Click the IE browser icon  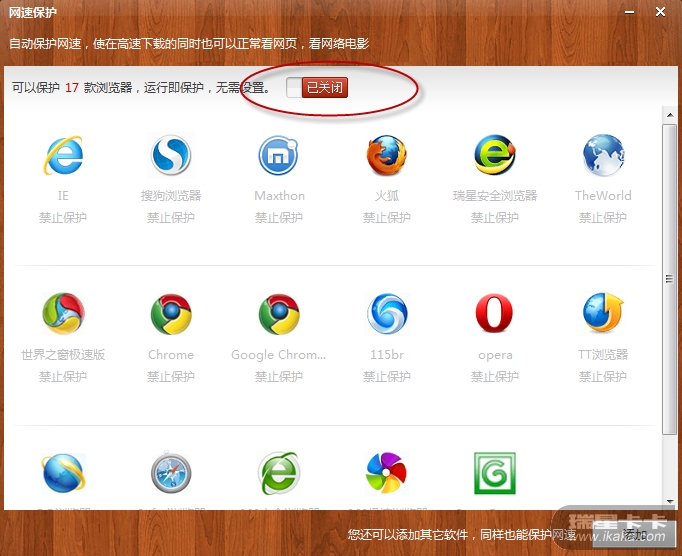click(x=63, y=155)
